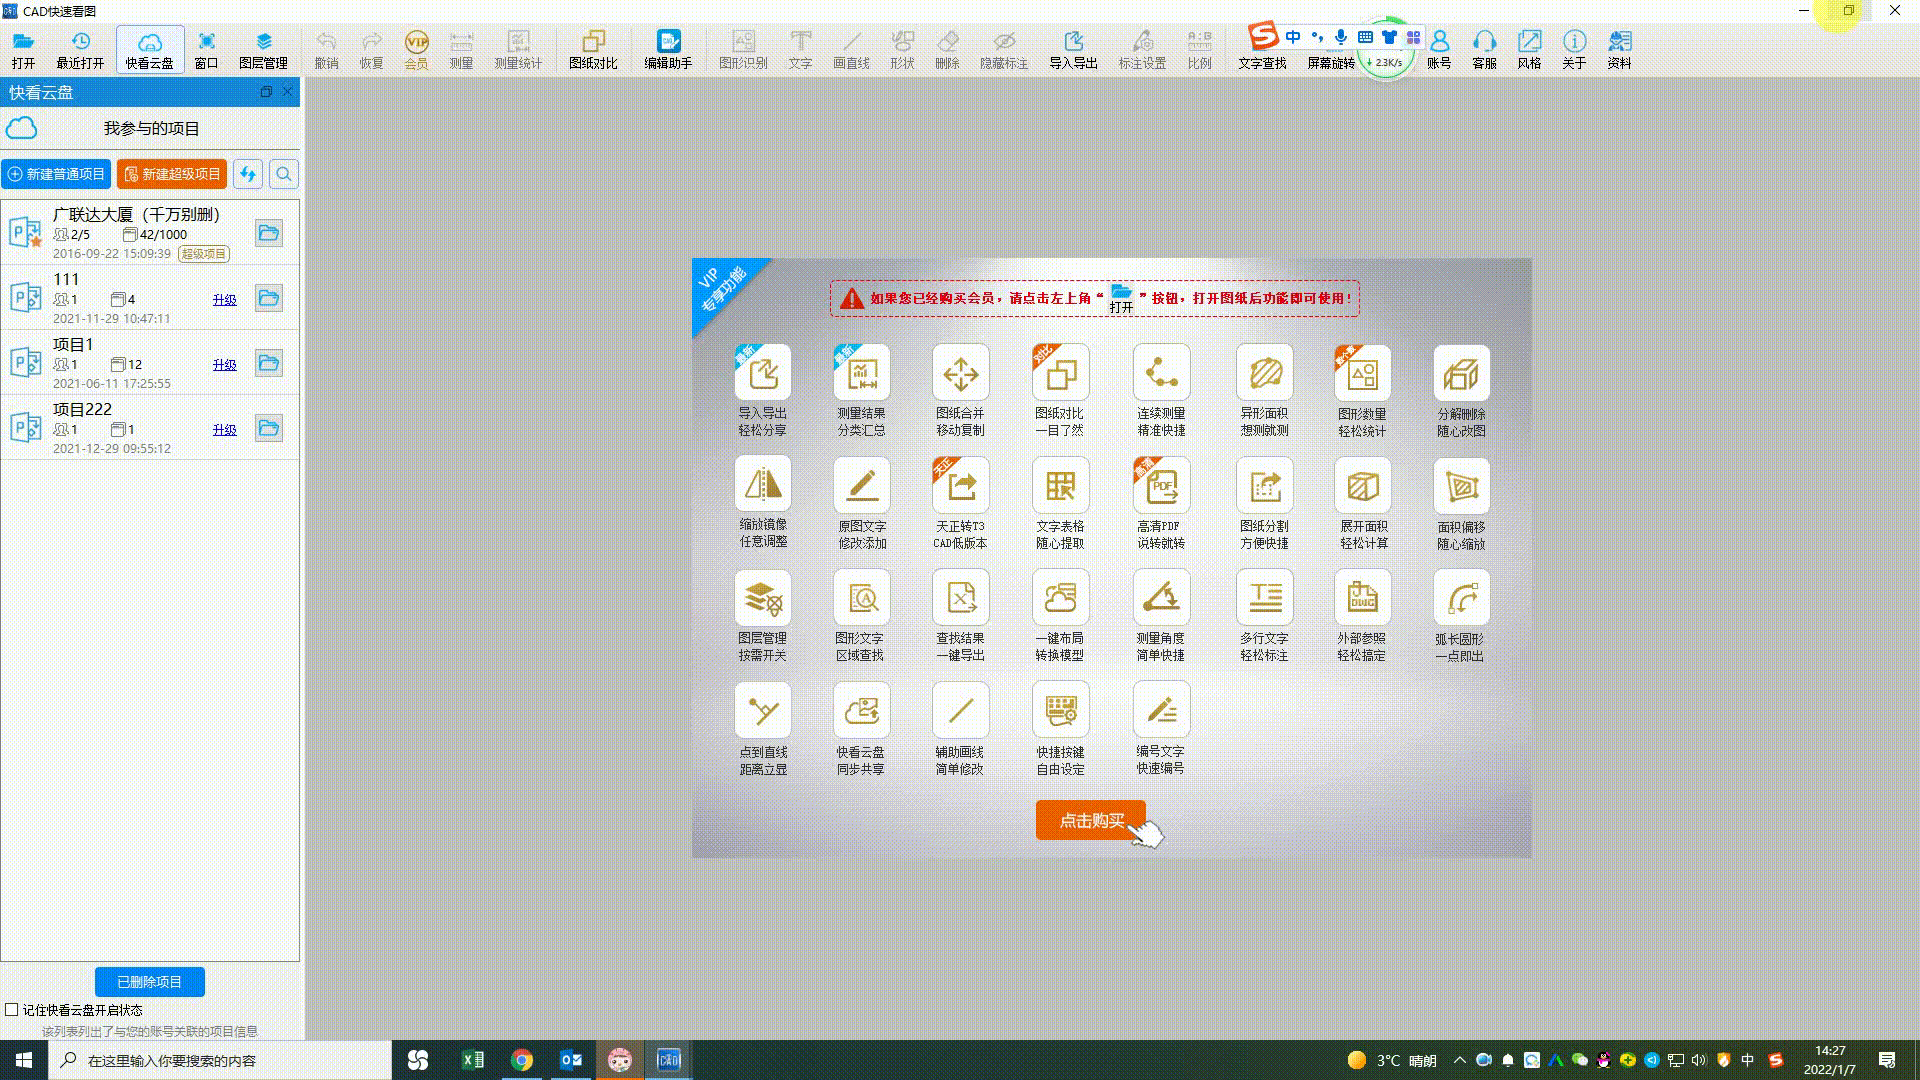Click the Windows taskbar search box
This screenshot has height=1080, width=1920.
tap(220, 1060)
